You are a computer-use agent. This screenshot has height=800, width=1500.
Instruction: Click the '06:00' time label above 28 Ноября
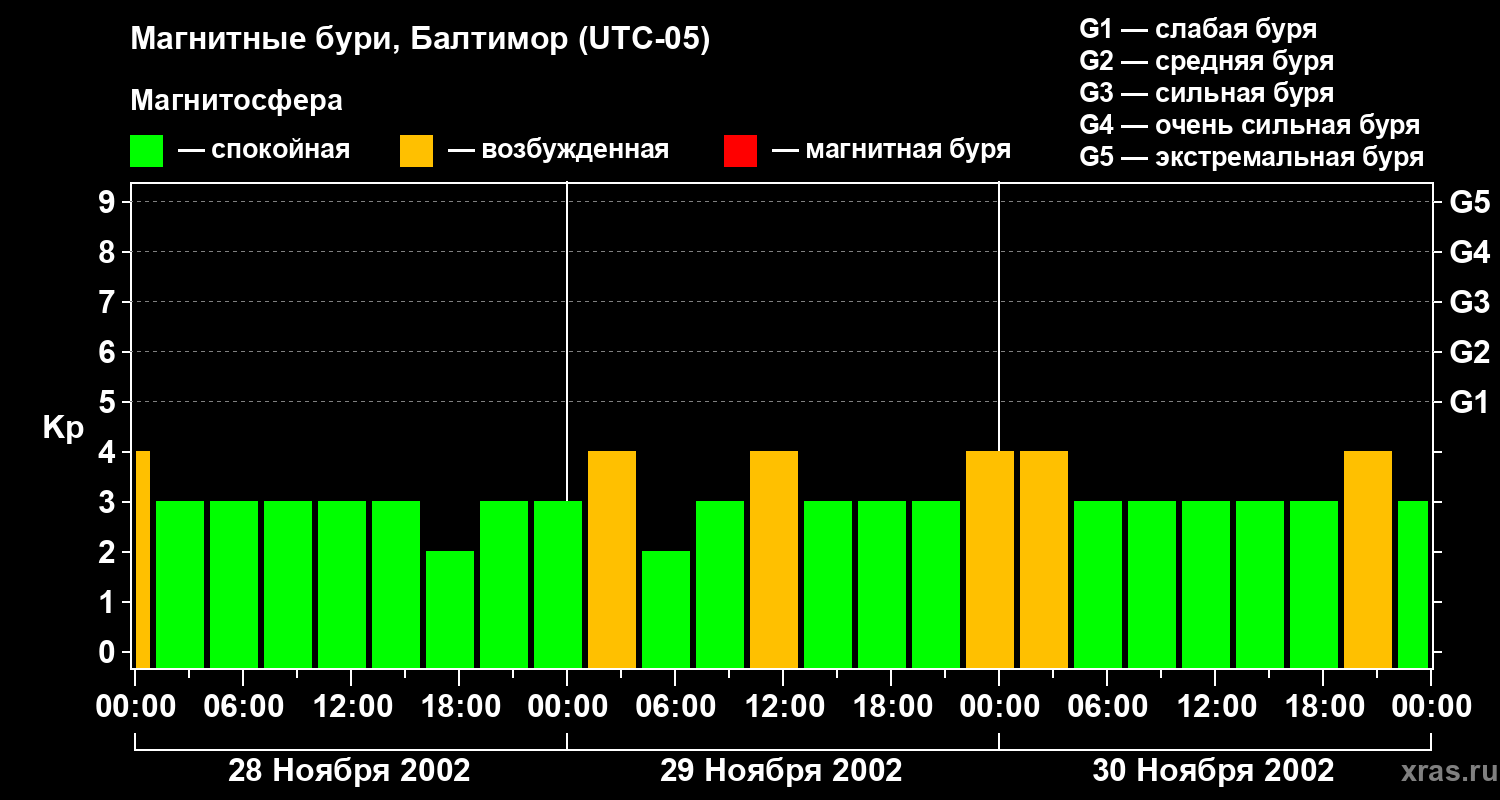pos(244,707)
